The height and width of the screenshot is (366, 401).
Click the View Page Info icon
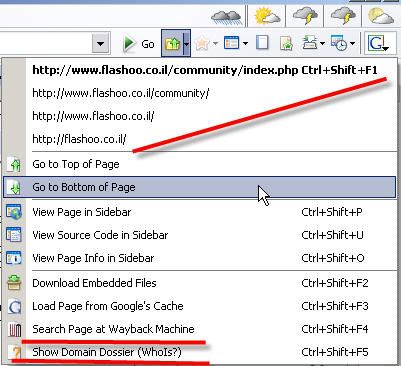(14, 258)
